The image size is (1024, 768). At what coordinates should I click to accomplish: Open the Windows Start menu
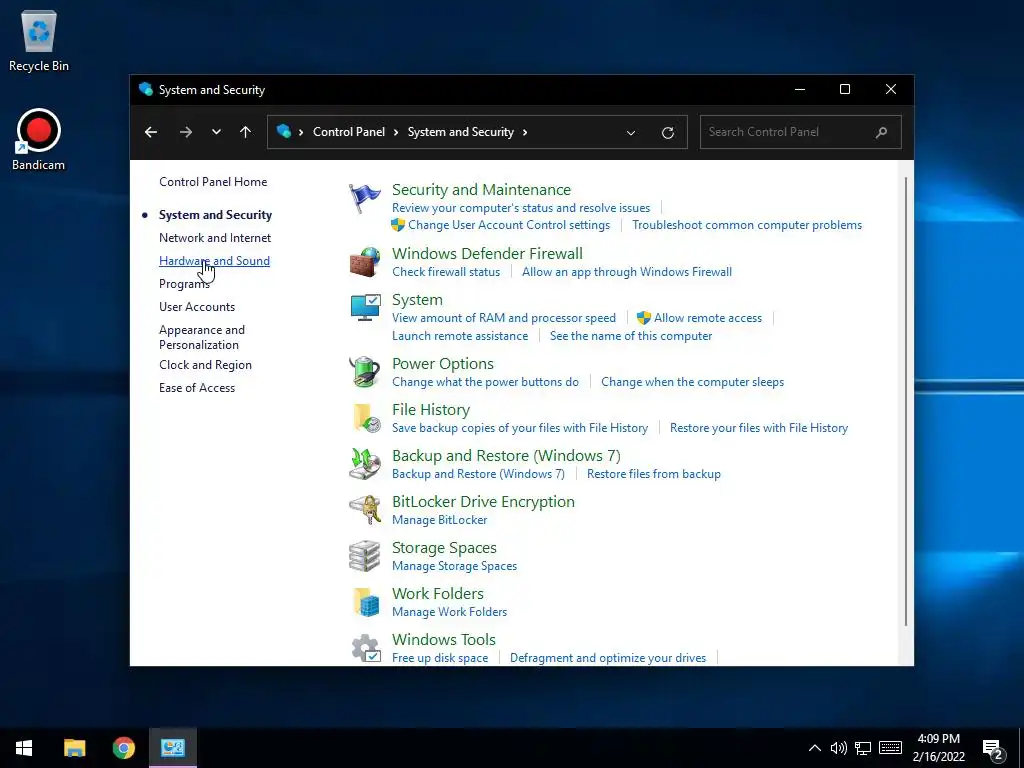(x=24, y=748)
